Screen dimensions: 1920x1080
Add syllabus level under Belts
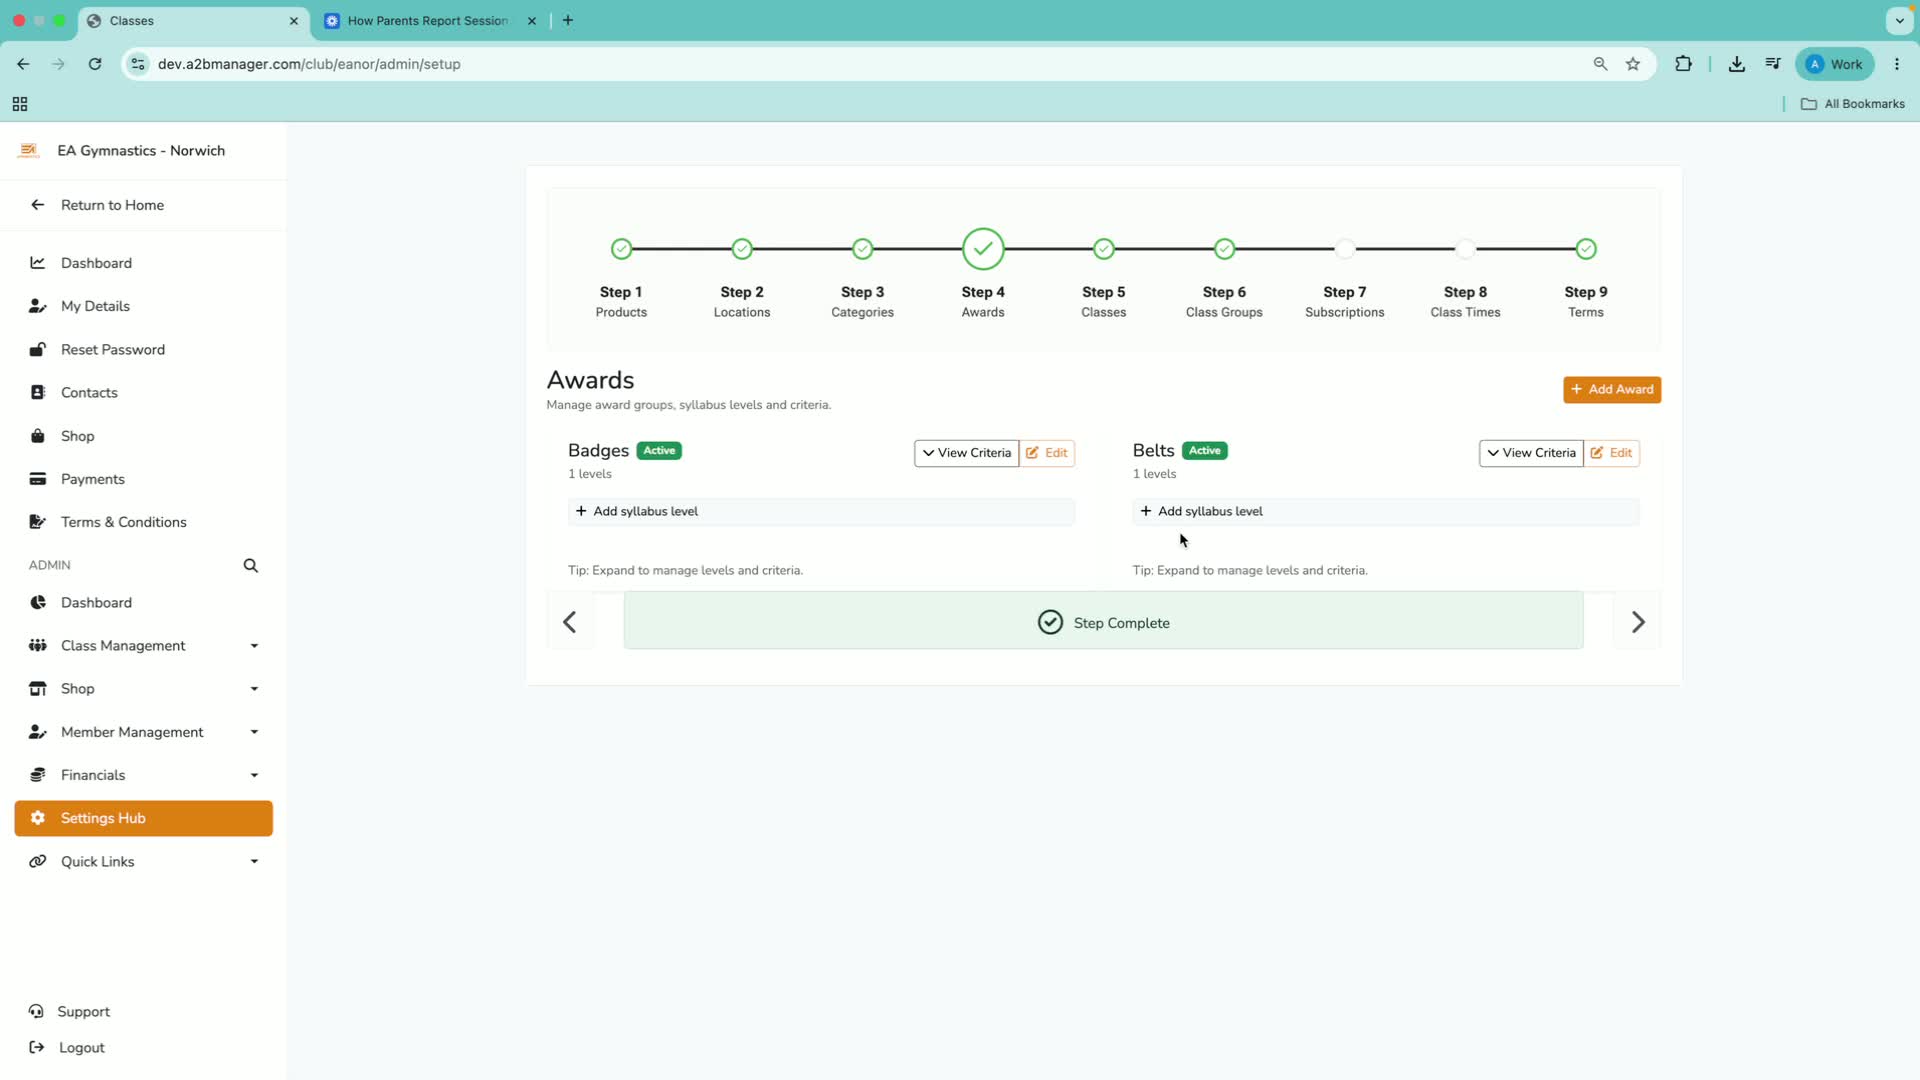1386,512
